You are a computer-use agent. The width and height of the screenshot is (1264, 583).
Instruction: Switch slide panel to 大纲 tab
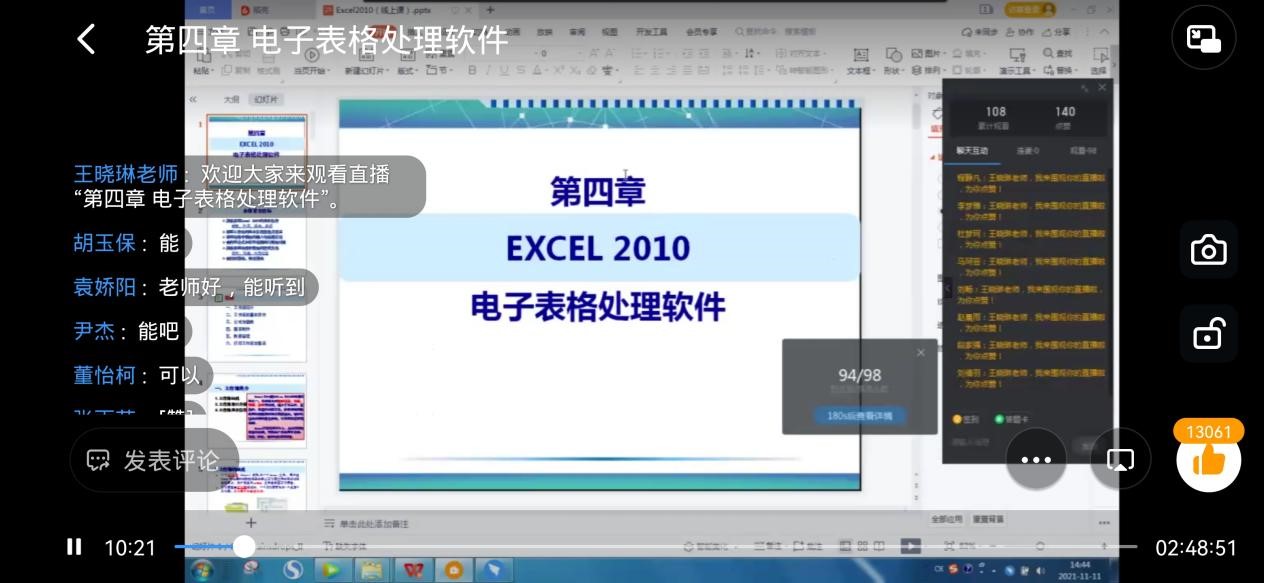click(x=231, y=100)
